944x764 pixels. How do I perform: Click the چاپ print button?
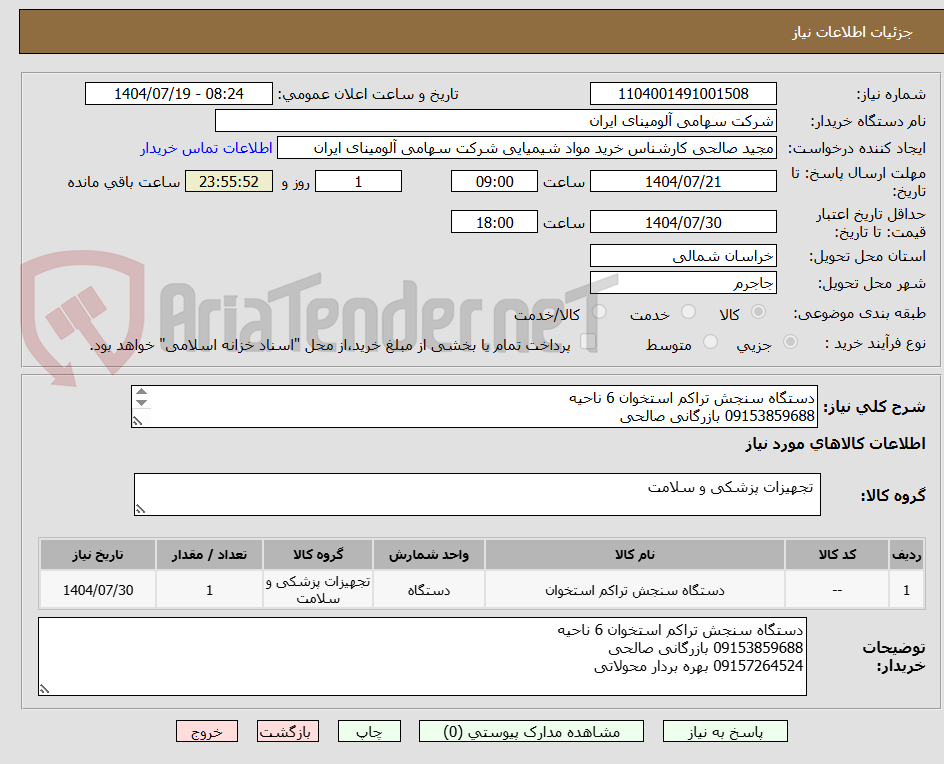click(370, 731)
